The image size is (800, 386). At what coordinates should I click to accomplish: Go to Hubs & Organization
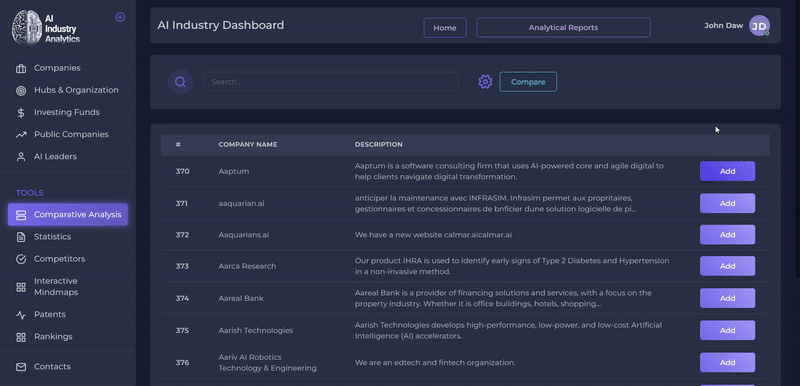click(x=76, y=90)
